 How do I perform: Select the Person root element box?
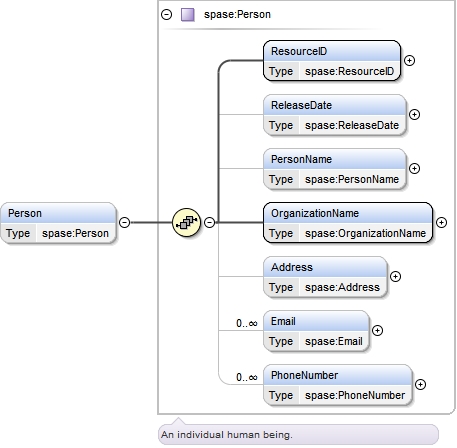[x=58, y=223]
